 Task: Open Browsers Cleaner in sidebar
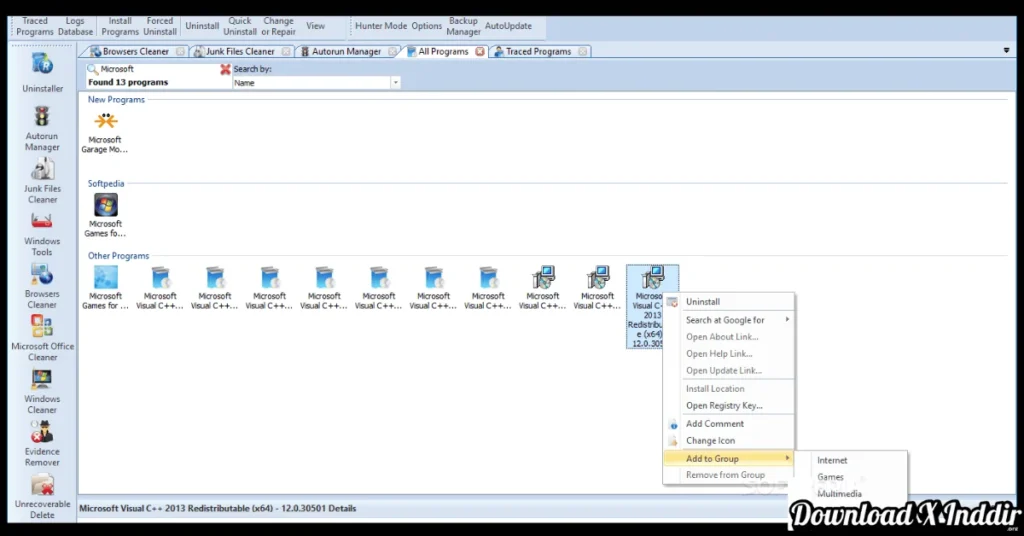[x=42, y=286]
